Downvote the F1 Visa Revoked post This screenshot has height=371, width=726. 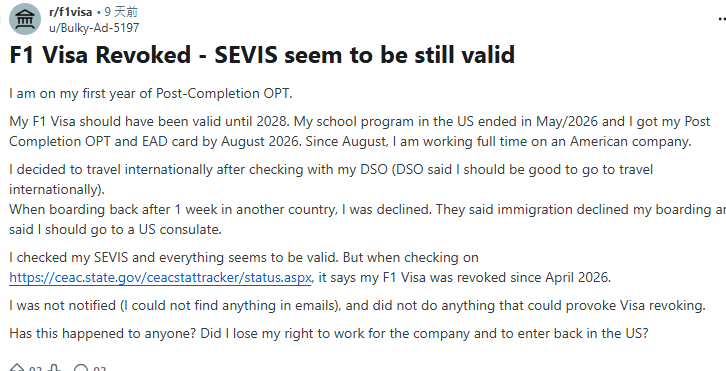coord(54,369)
